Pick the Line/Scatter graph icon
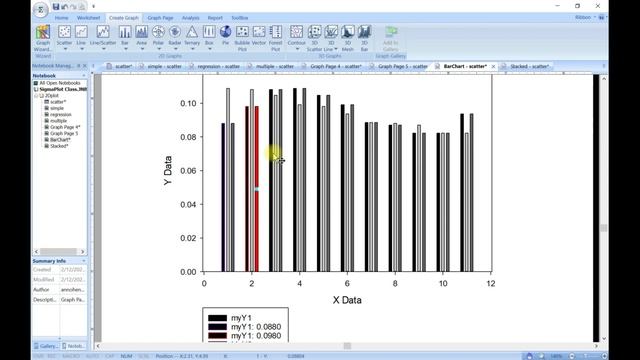Viewport: 640px width, 360px height. click(103, 32)
